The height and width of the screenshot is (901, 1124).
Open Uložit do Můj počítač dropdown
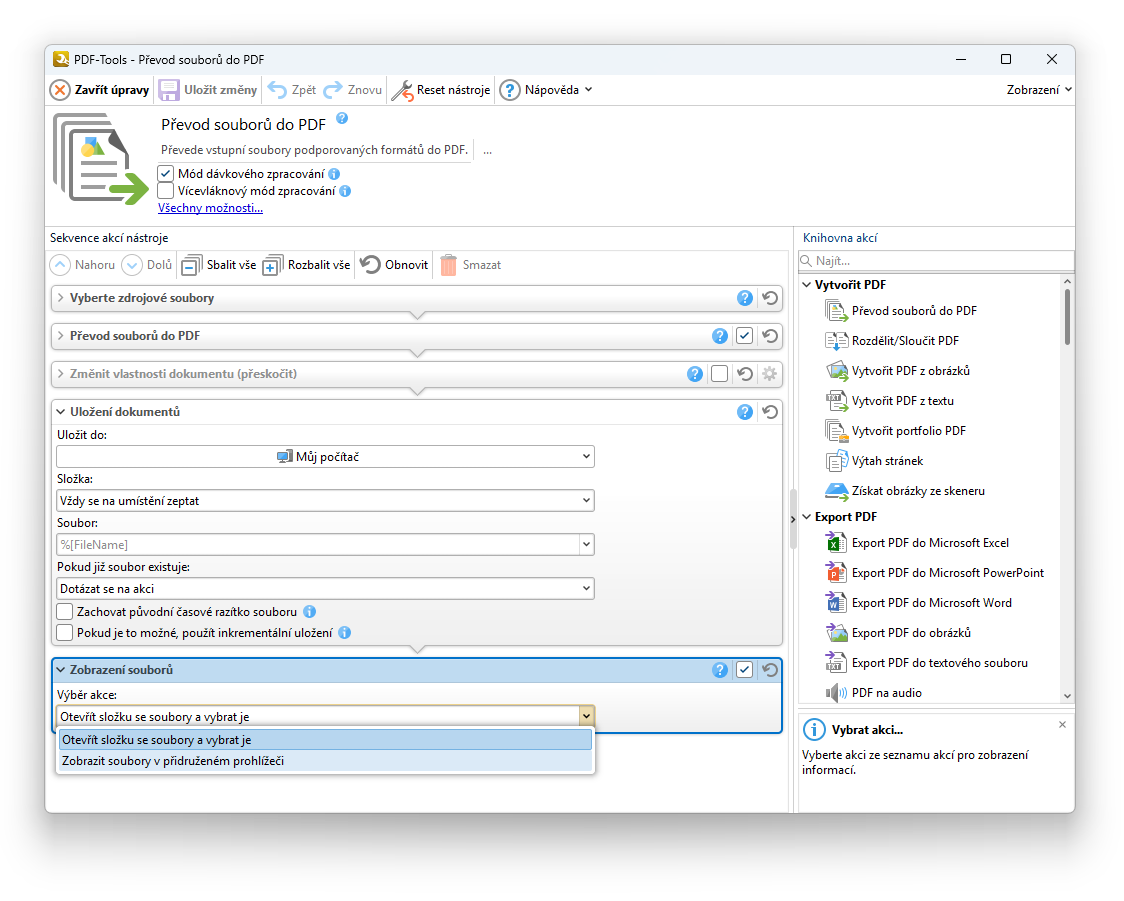[x=325, y=457]
